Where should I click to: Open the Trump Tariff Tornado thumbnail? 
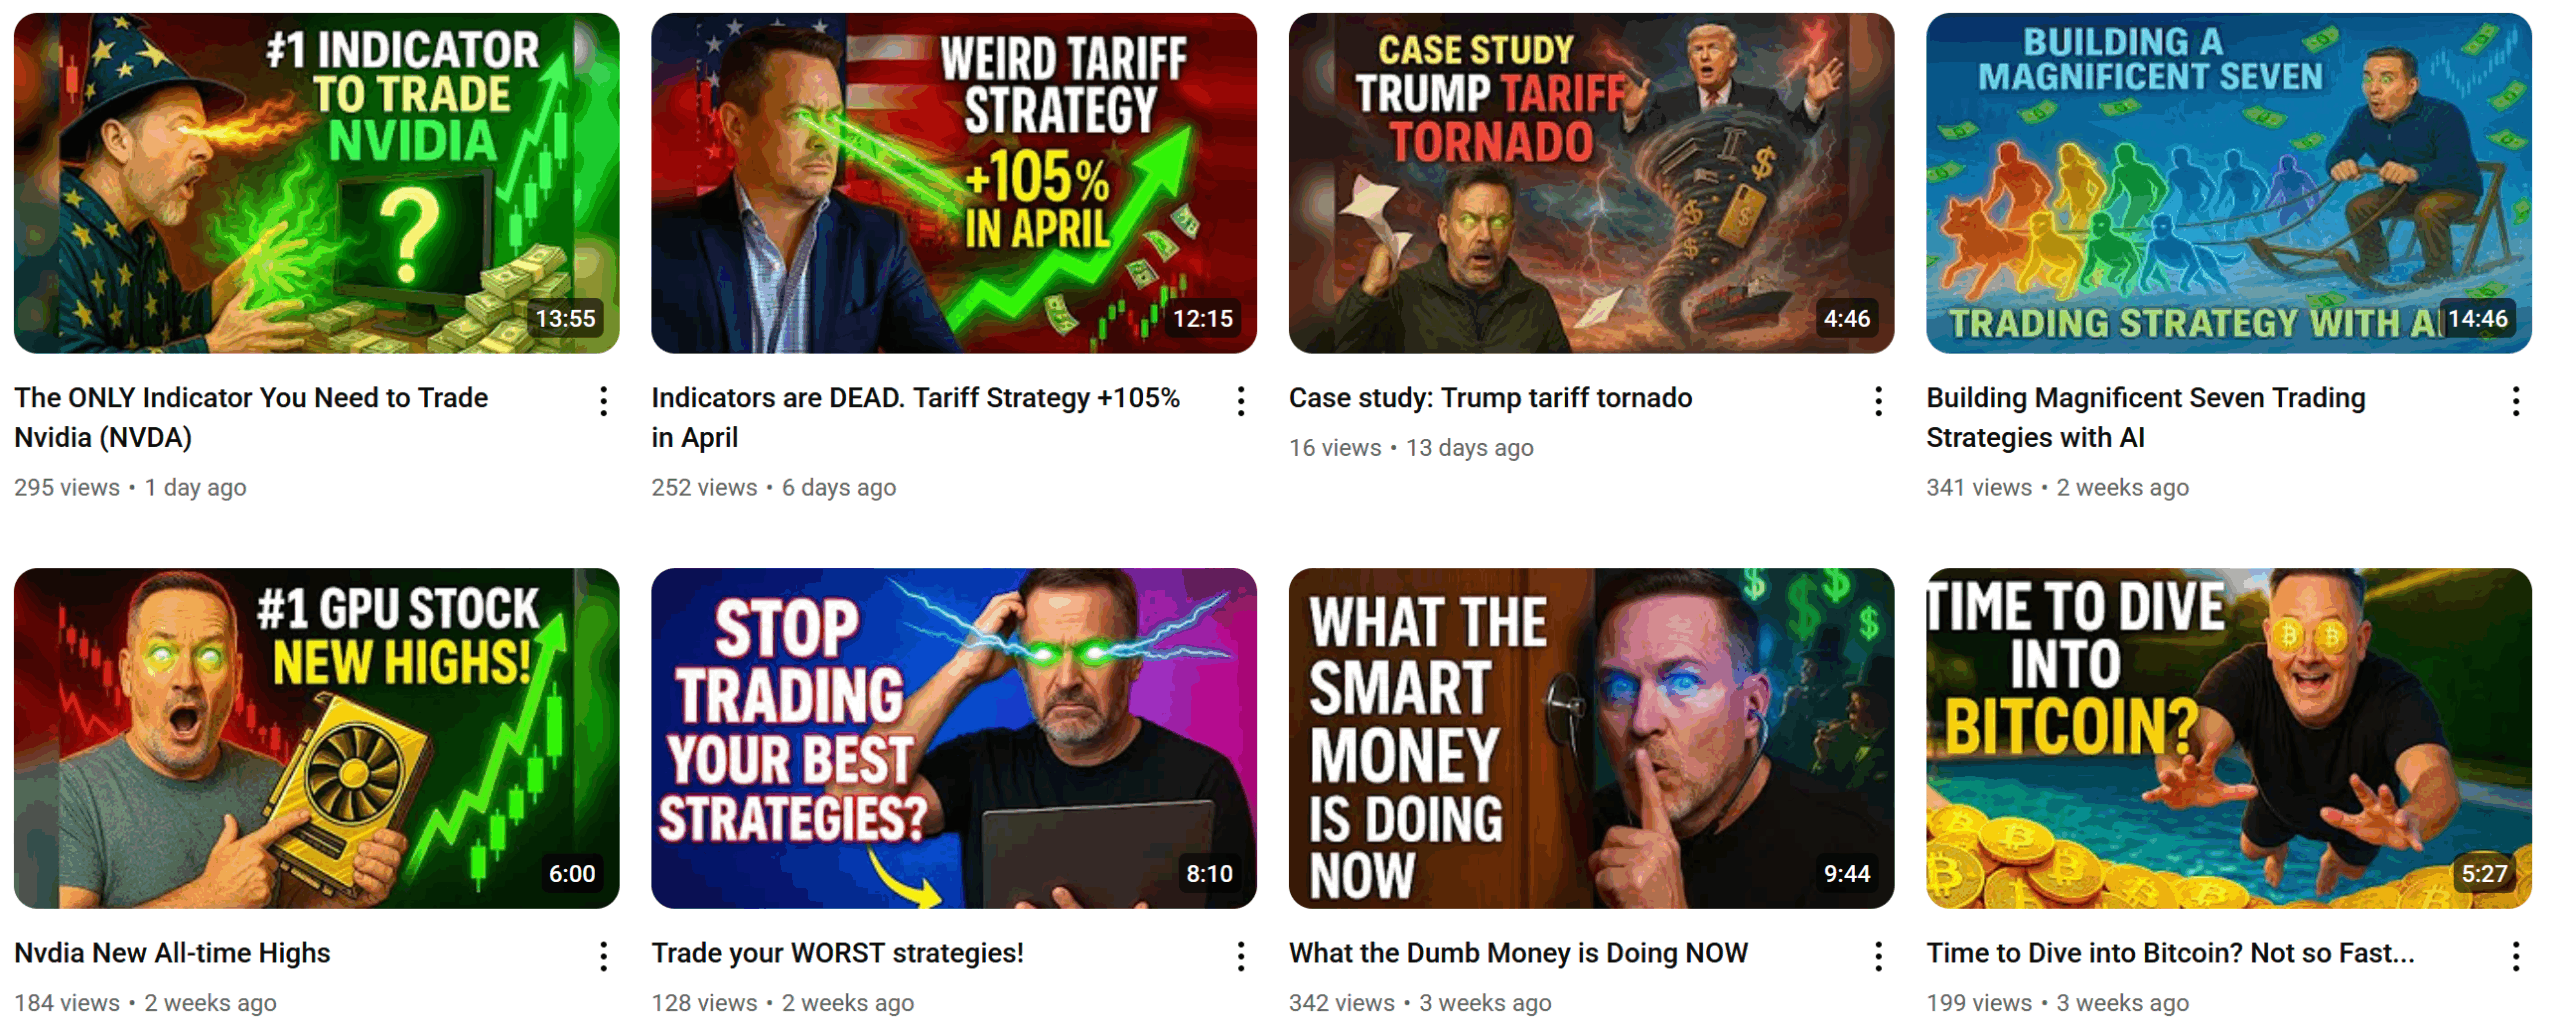click(x=1592, y=183)
